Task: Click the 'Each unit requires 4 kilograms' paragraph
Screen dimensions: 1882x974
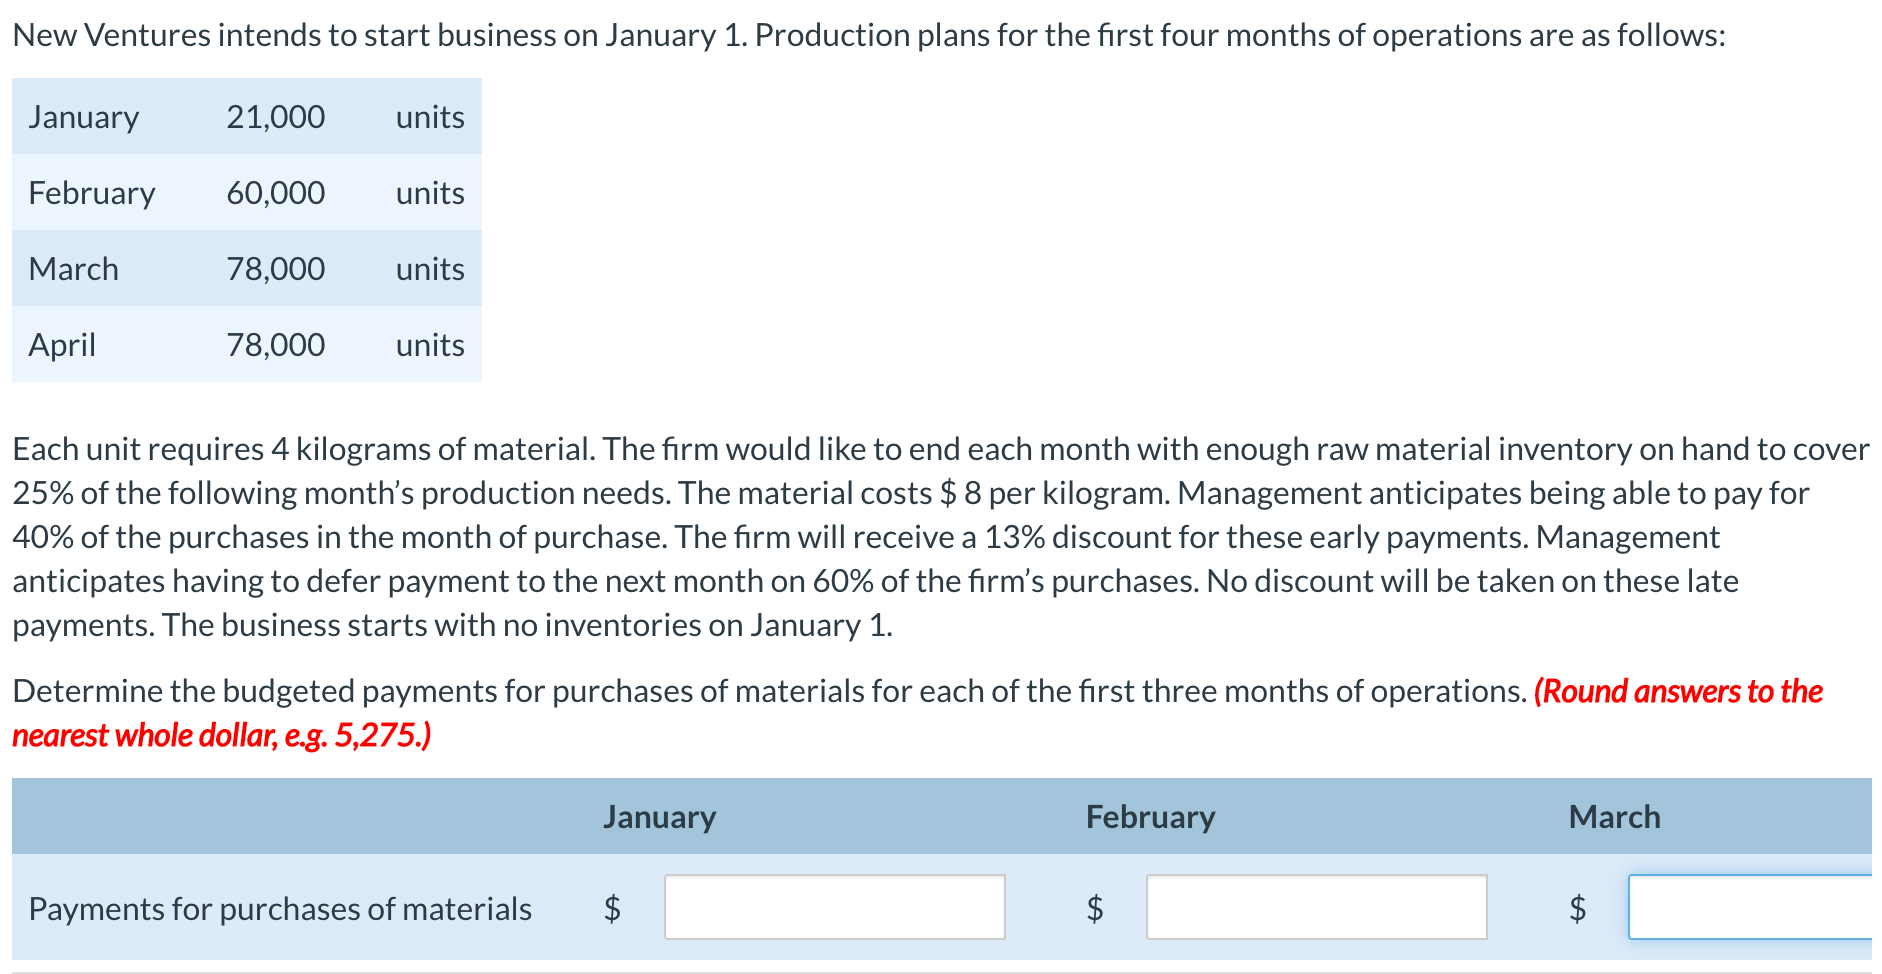Action: coord(941,537)
